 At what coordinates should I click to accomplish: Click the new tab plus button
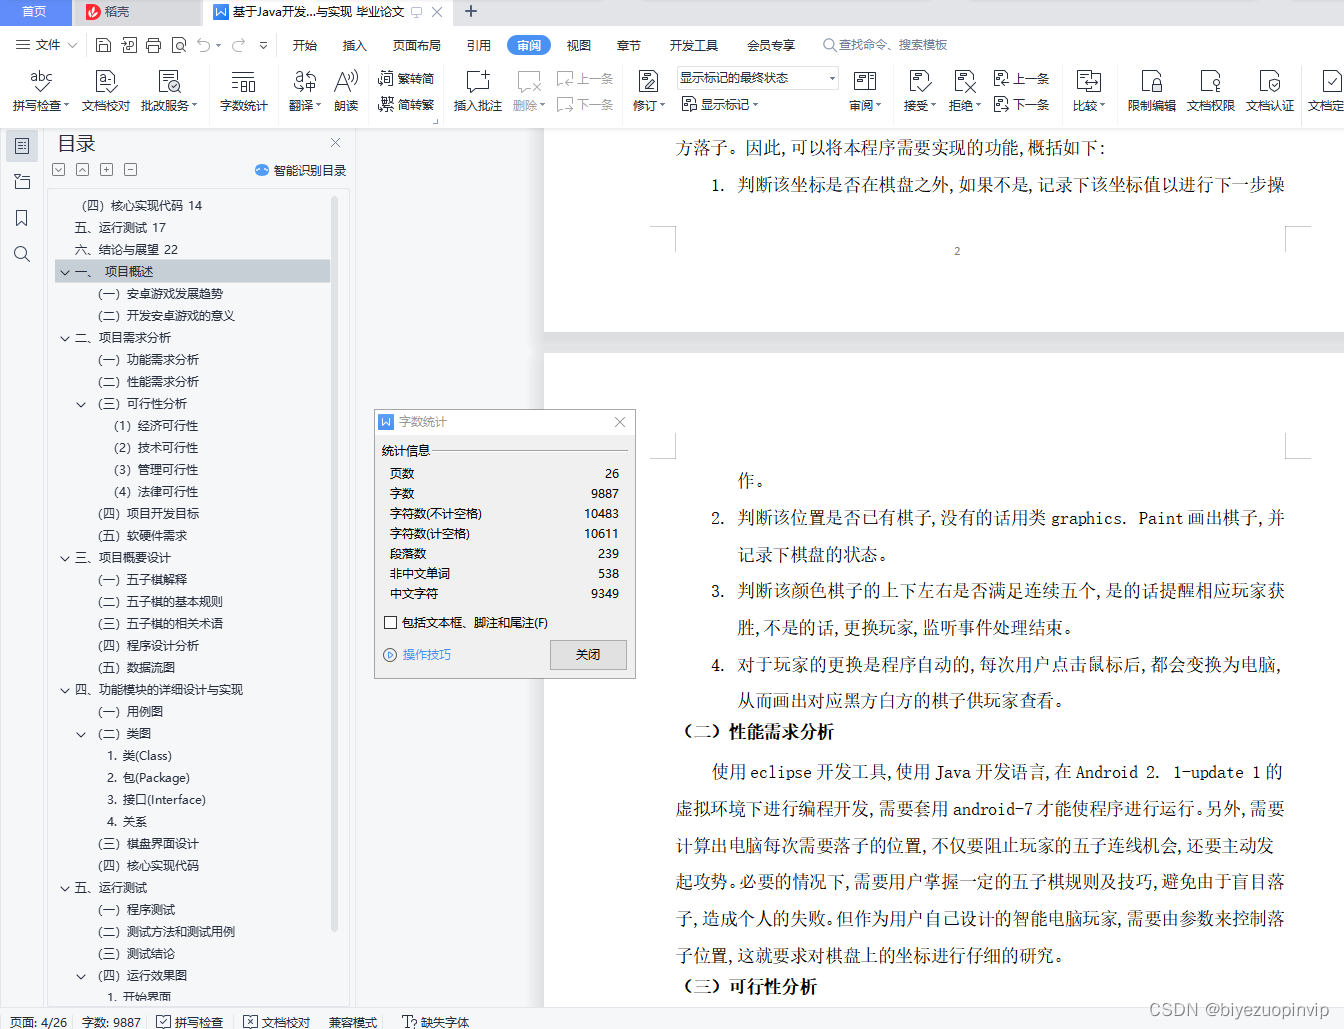click(471, 12)
